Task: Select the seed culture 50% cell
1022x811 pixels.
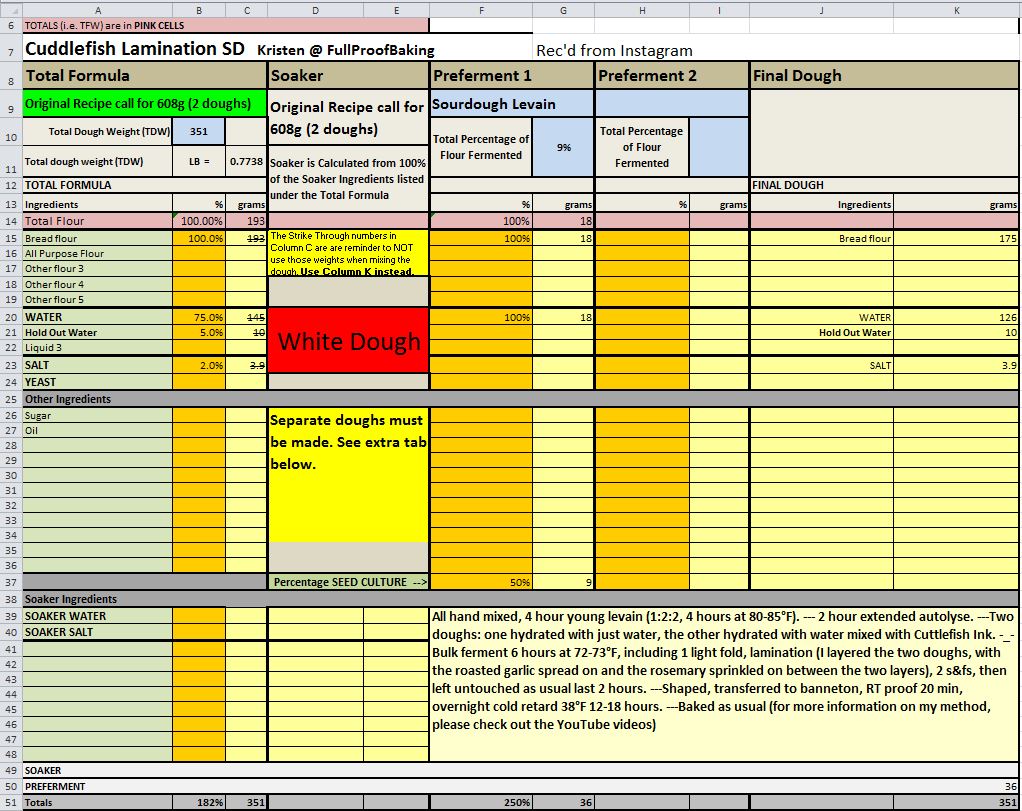Action: pyautogui.click(x=480, y=582)
